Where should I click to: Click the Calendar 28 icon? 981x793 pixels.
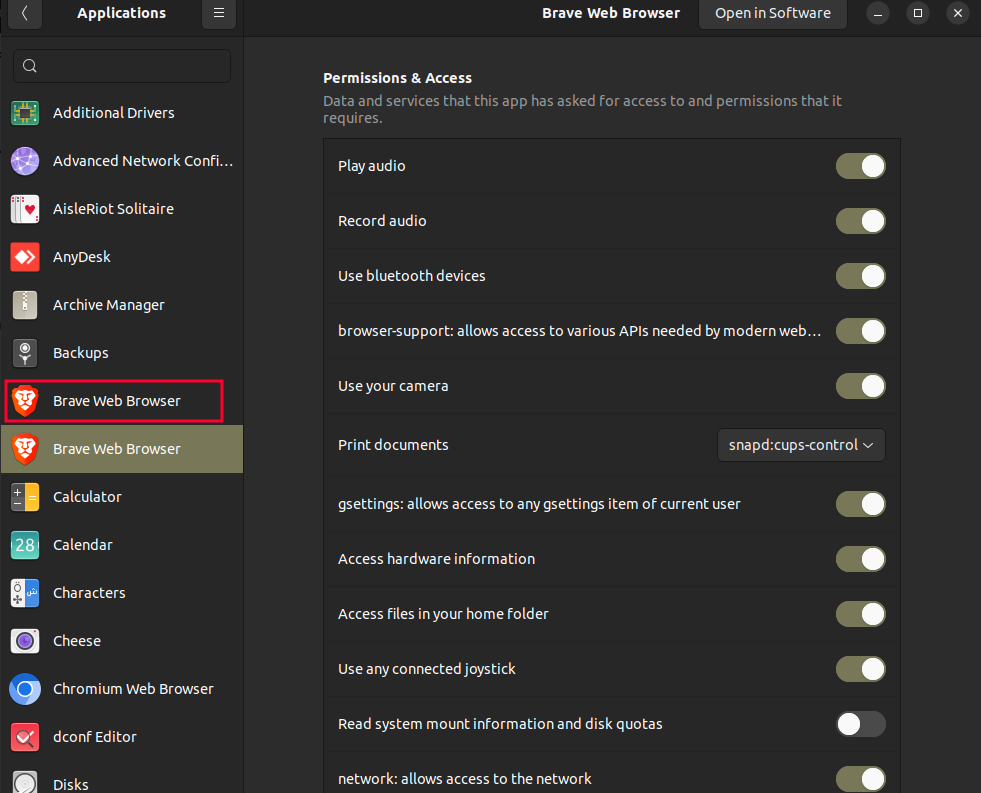[25, 545]
